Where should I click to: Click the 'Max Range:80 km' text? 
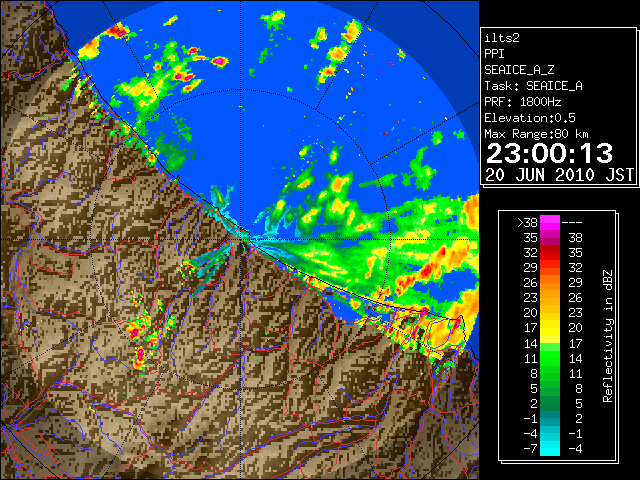click(x=536, y=134)
